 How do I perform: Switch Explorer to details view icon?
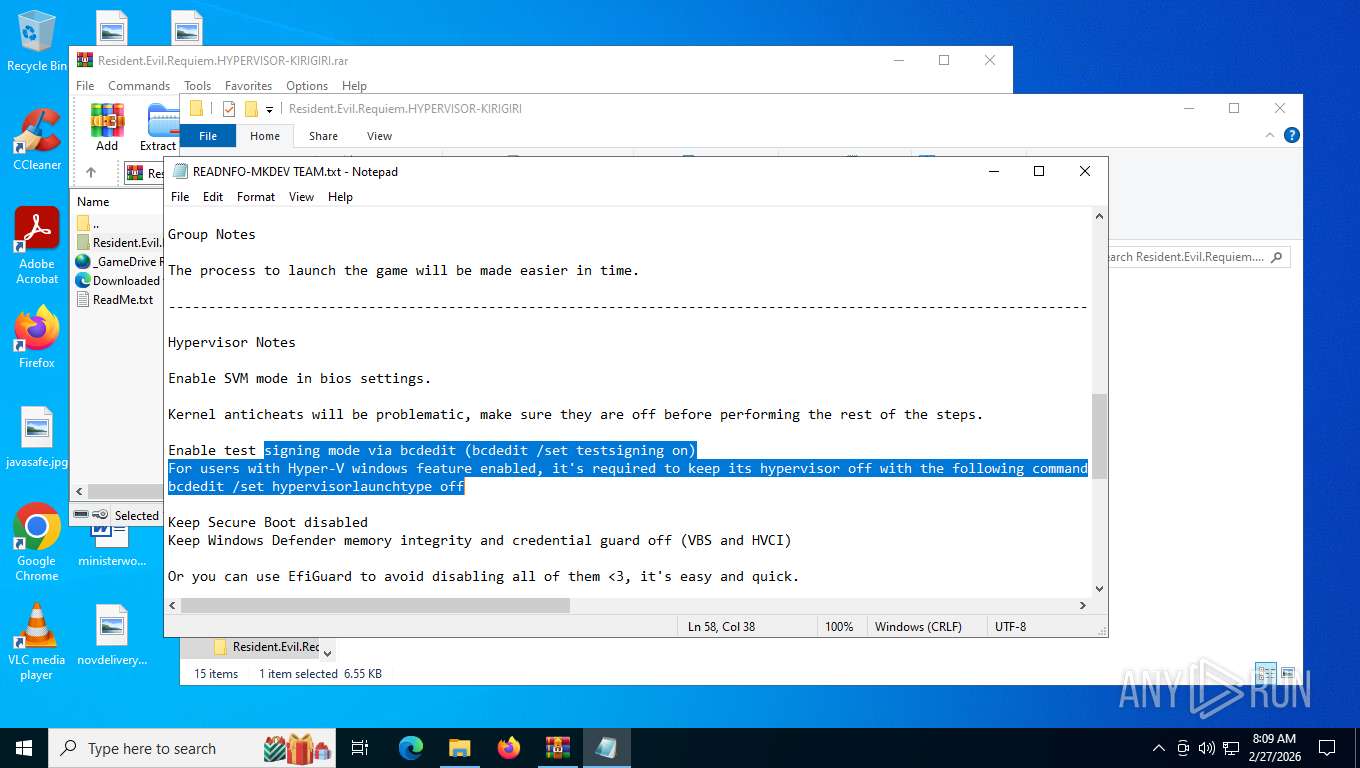pos(1265,674)
